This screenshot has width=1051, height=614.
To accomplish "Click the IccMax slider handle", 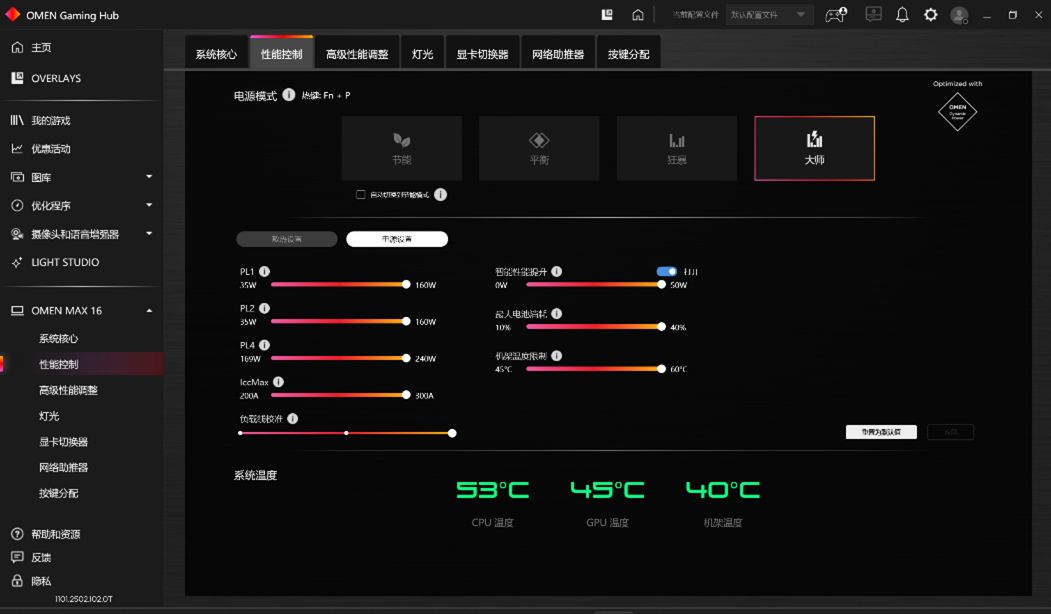I will click(x=406, y=395).
